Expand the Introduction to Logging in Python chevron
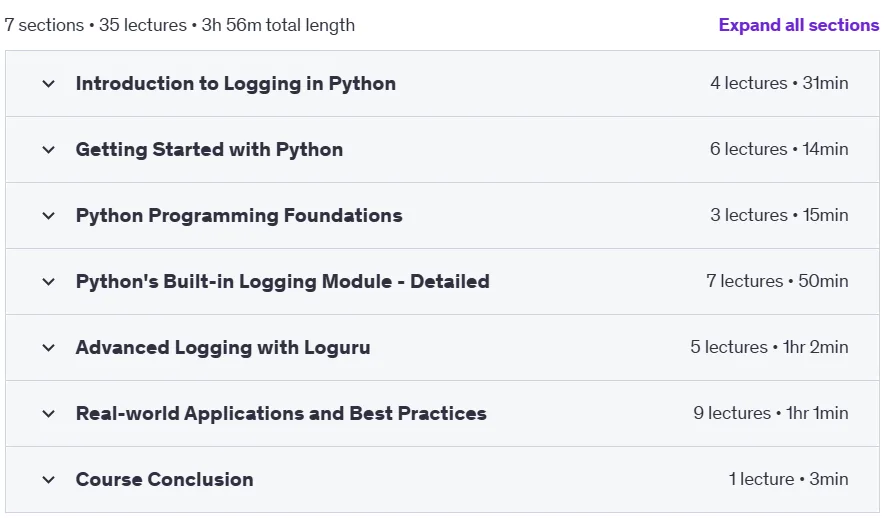The height and width of the screenshot is (518, 884). (48, 84)
